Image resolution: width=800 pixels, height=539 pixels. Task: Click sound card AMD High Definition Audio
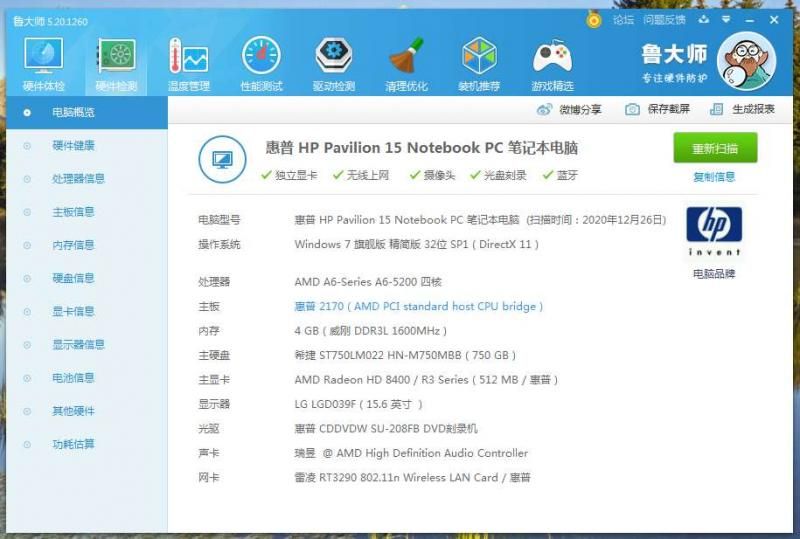point(411,453)
